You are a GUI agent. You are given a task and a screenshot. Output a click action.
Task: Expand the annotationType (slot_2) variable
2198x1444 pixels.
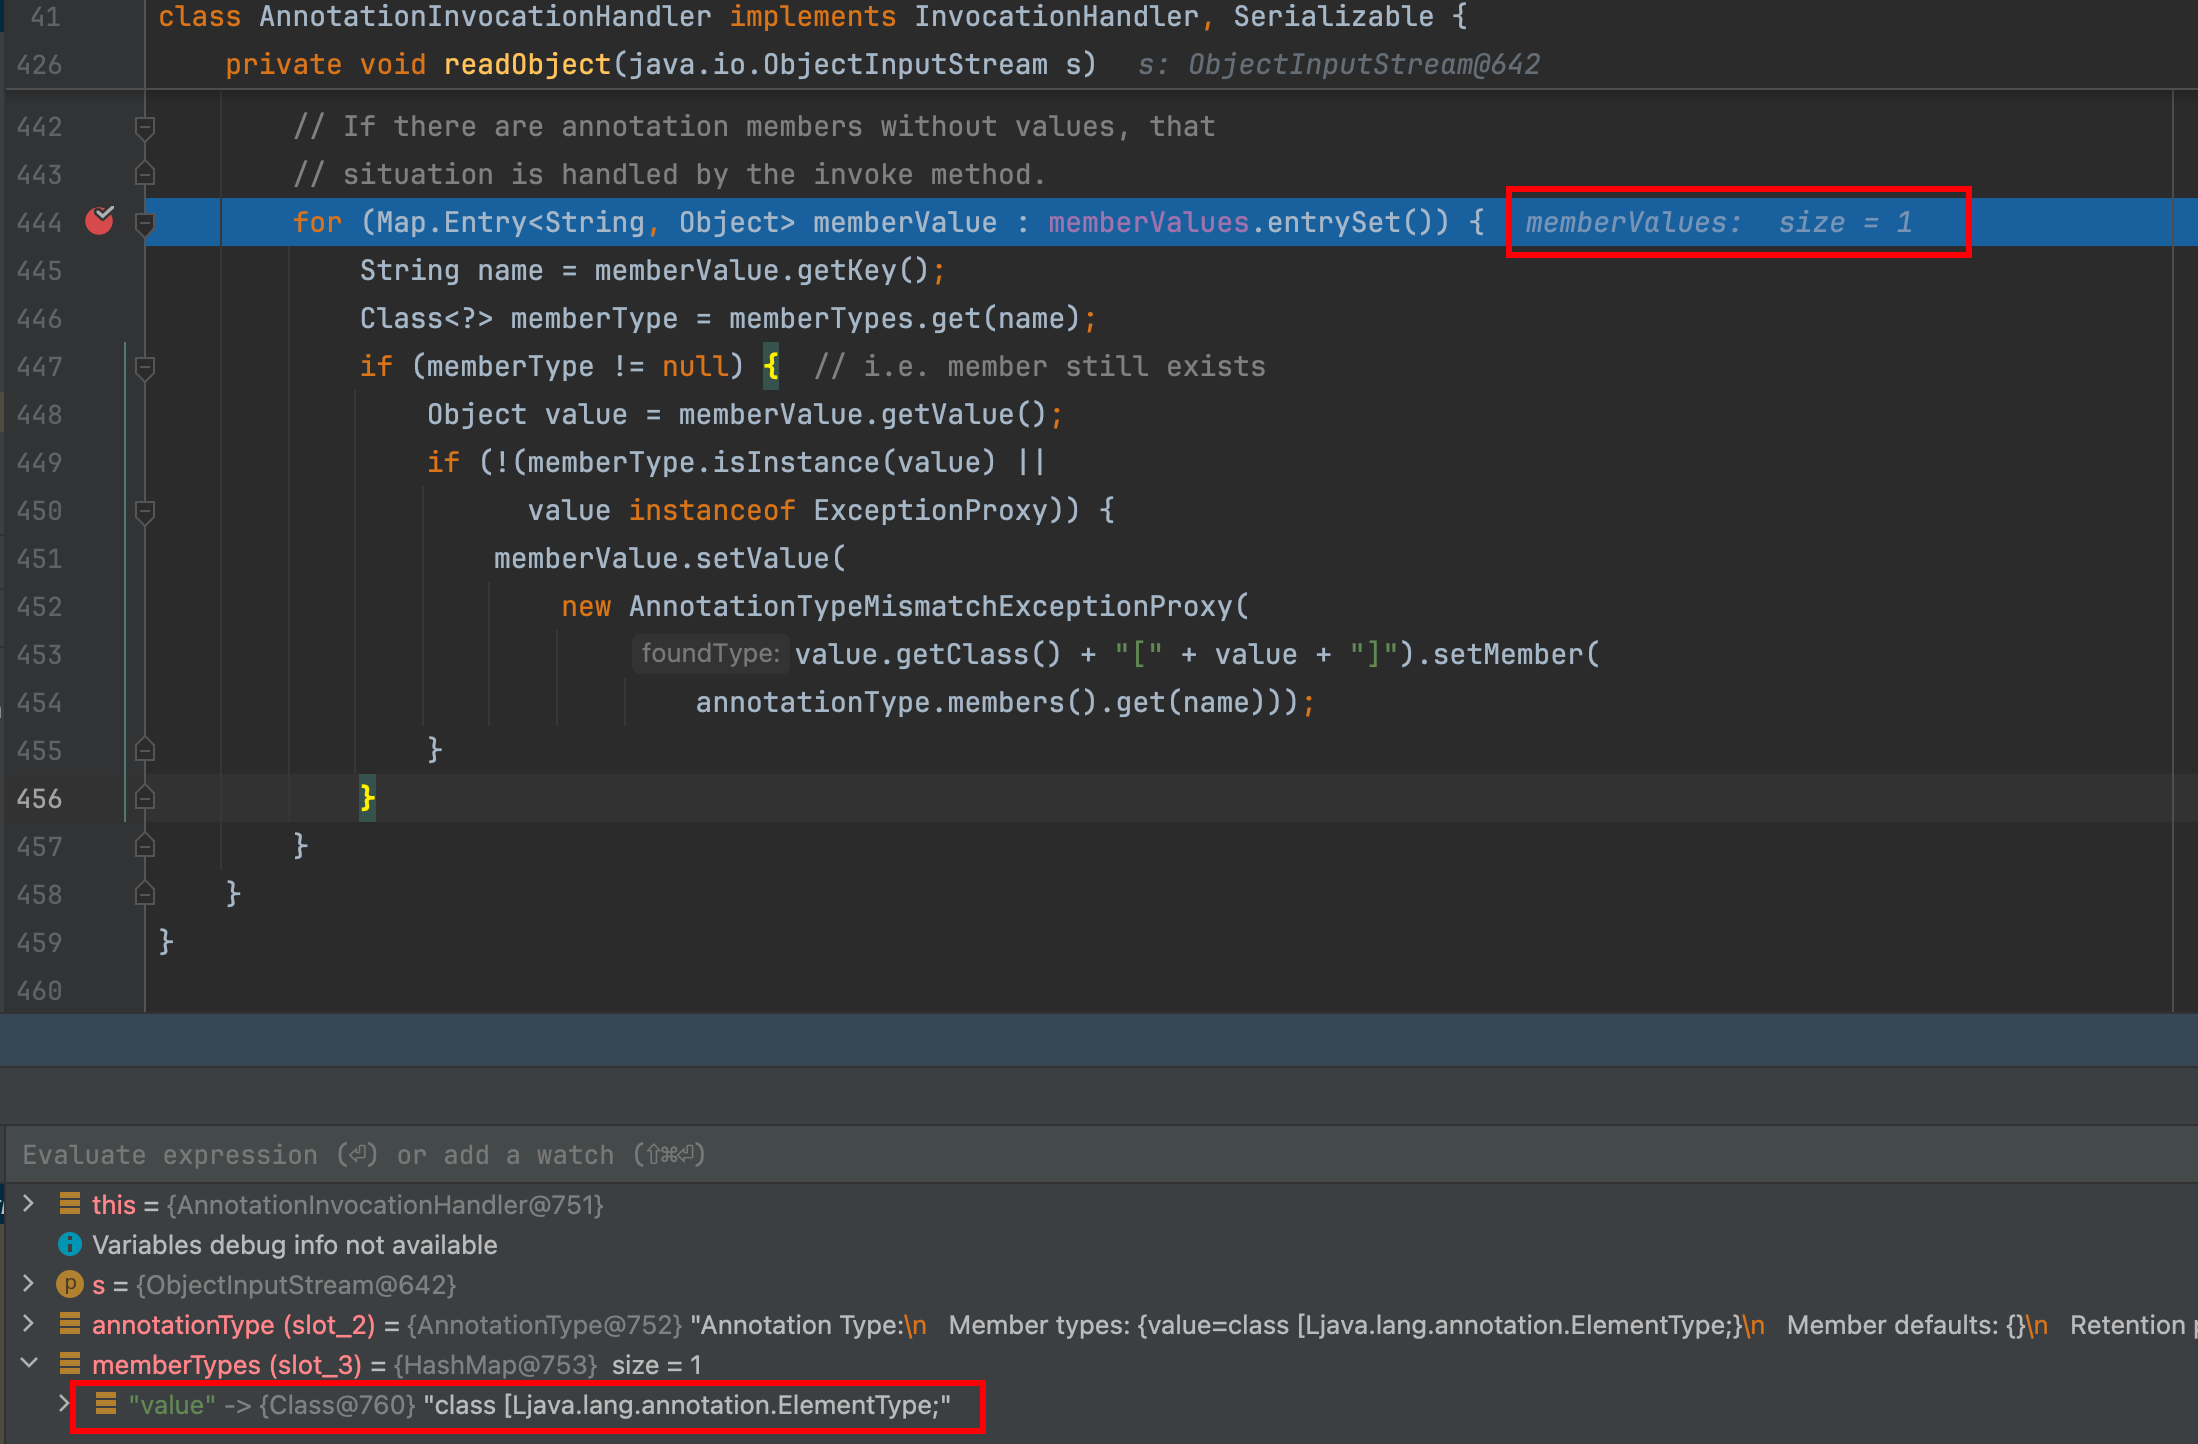click(29, 1324)
